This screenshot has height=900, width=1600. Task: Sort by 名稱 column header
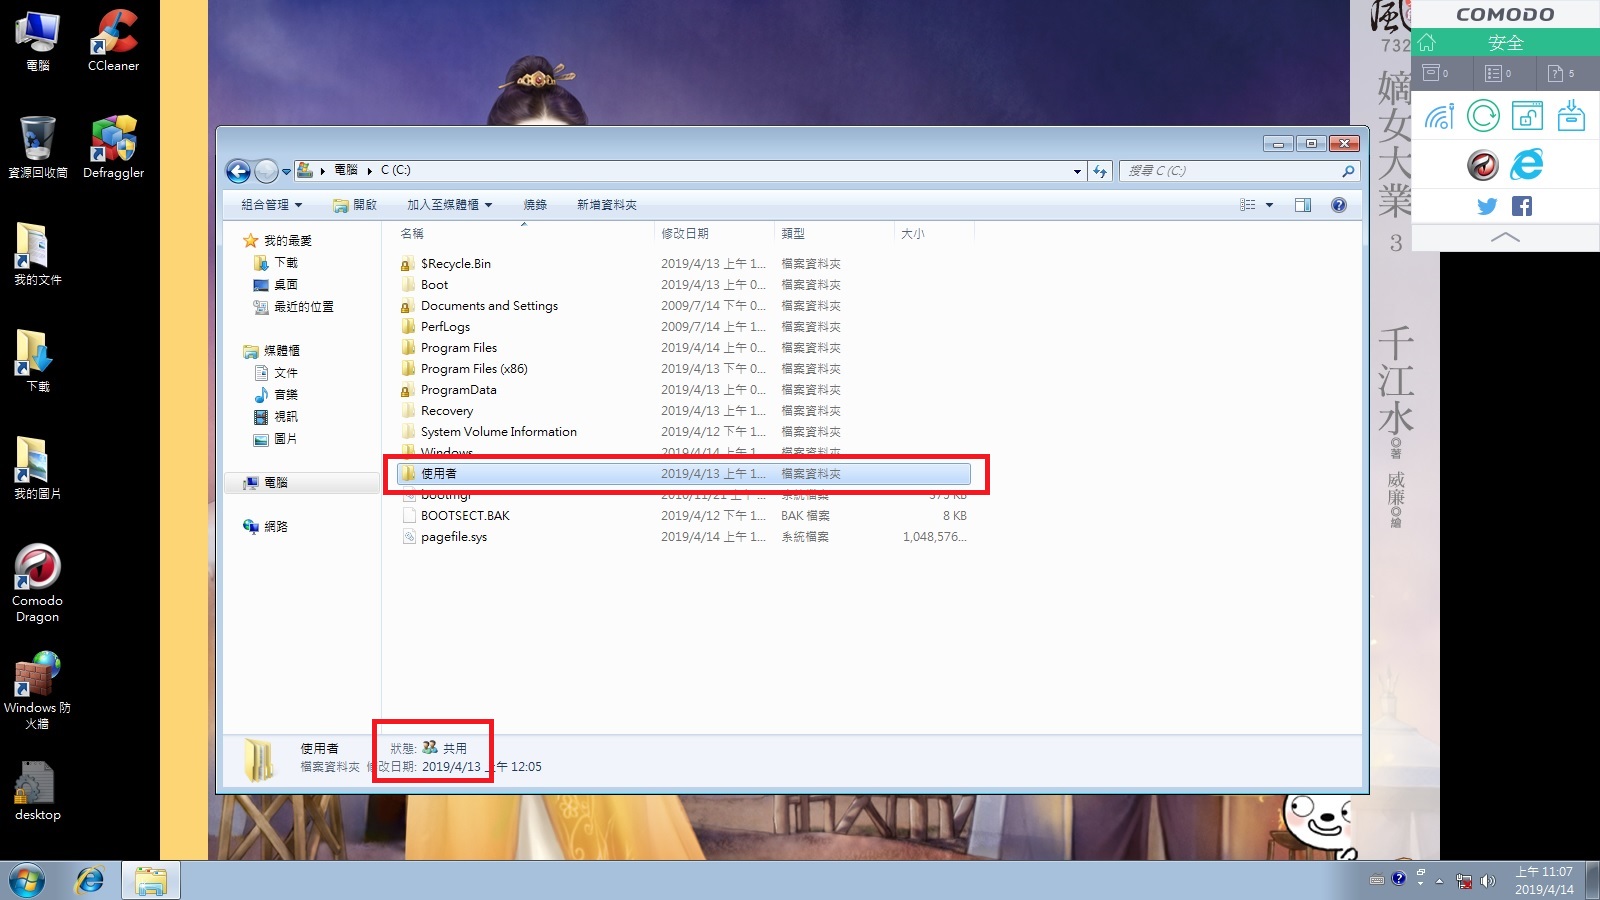click(412, 233)
